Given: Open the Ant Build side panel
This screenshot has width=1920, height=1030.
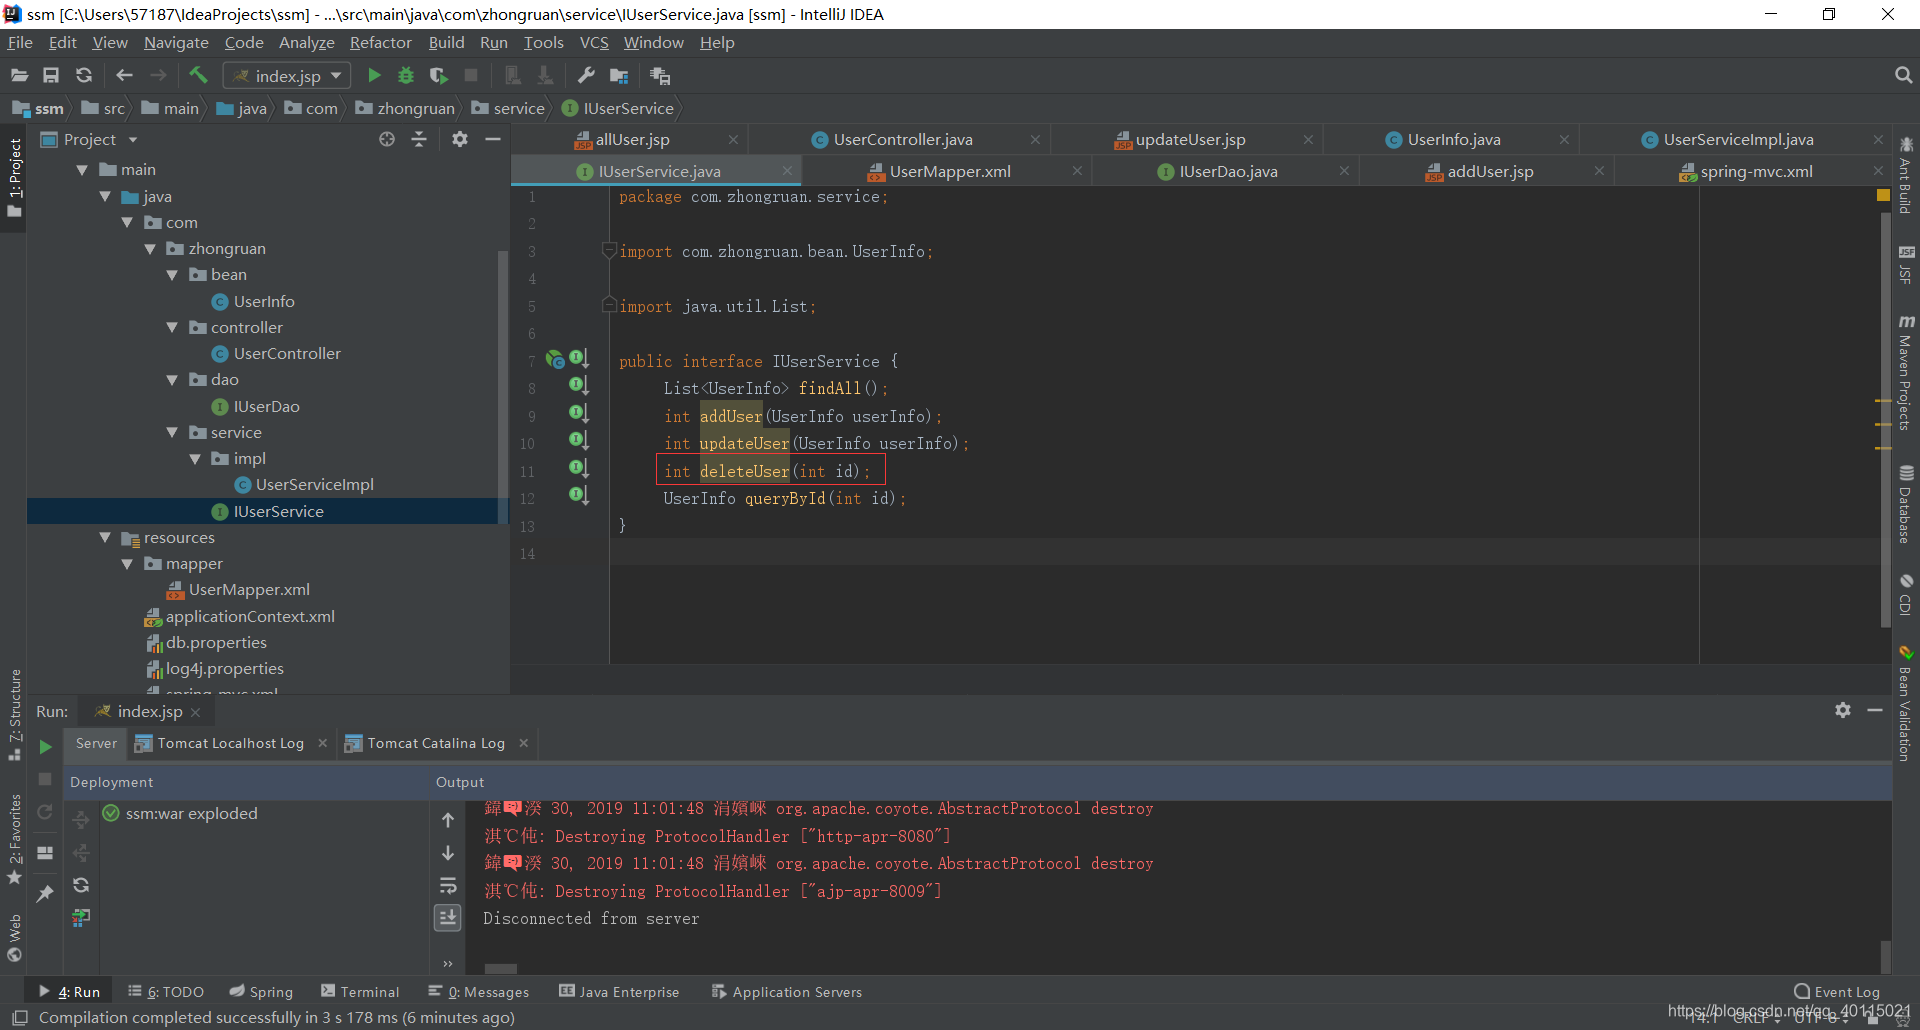Looking at the screenshot, I should [x=1906, y=174].
